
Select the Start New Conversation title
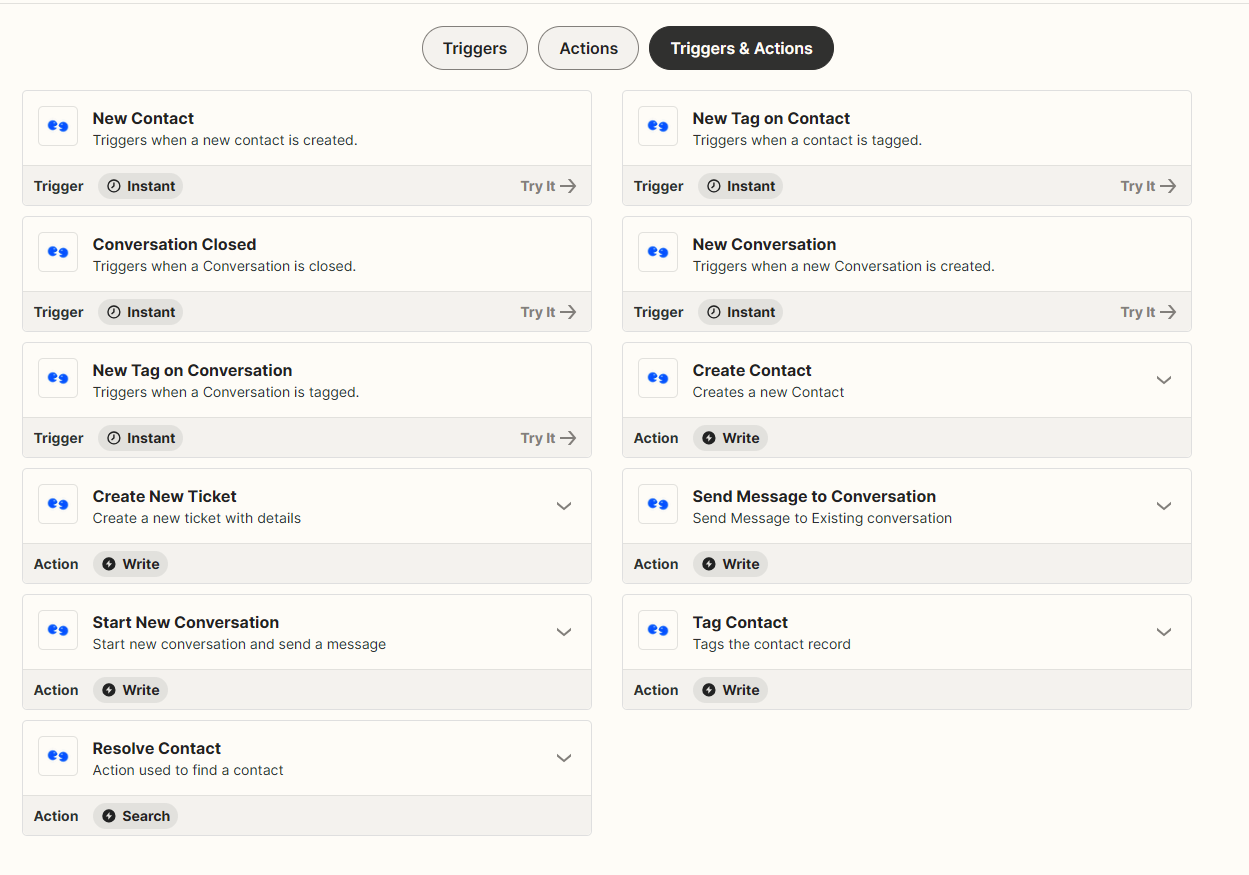coord(186,622)
